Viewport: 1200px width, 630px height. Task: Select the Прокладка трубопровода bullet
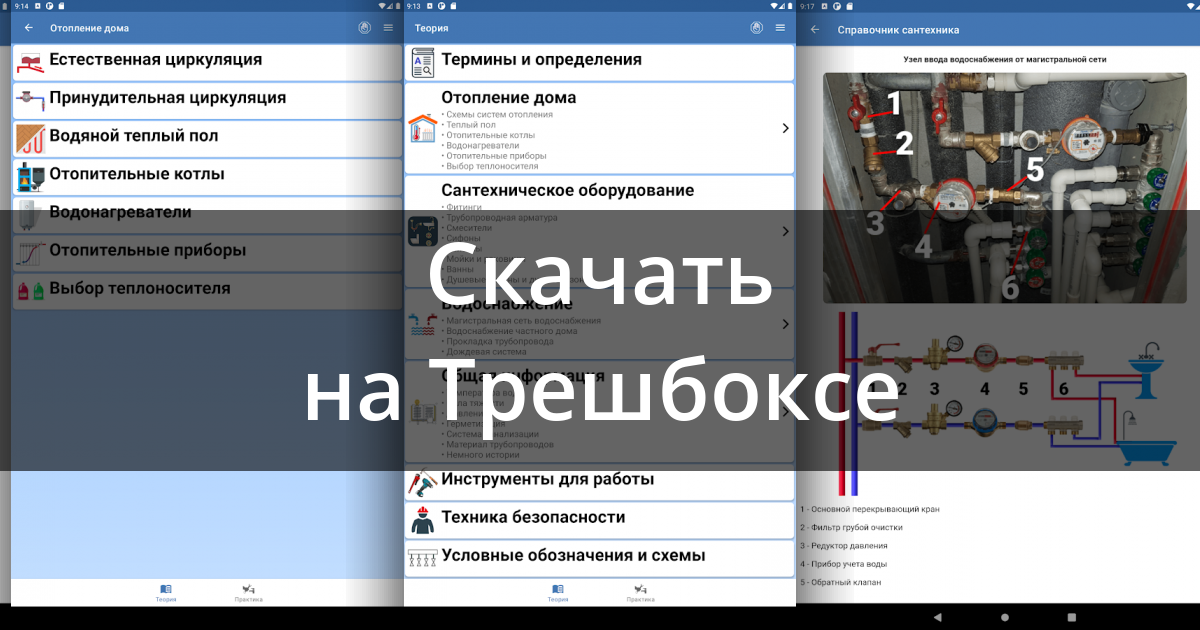[x=498, y=341]
